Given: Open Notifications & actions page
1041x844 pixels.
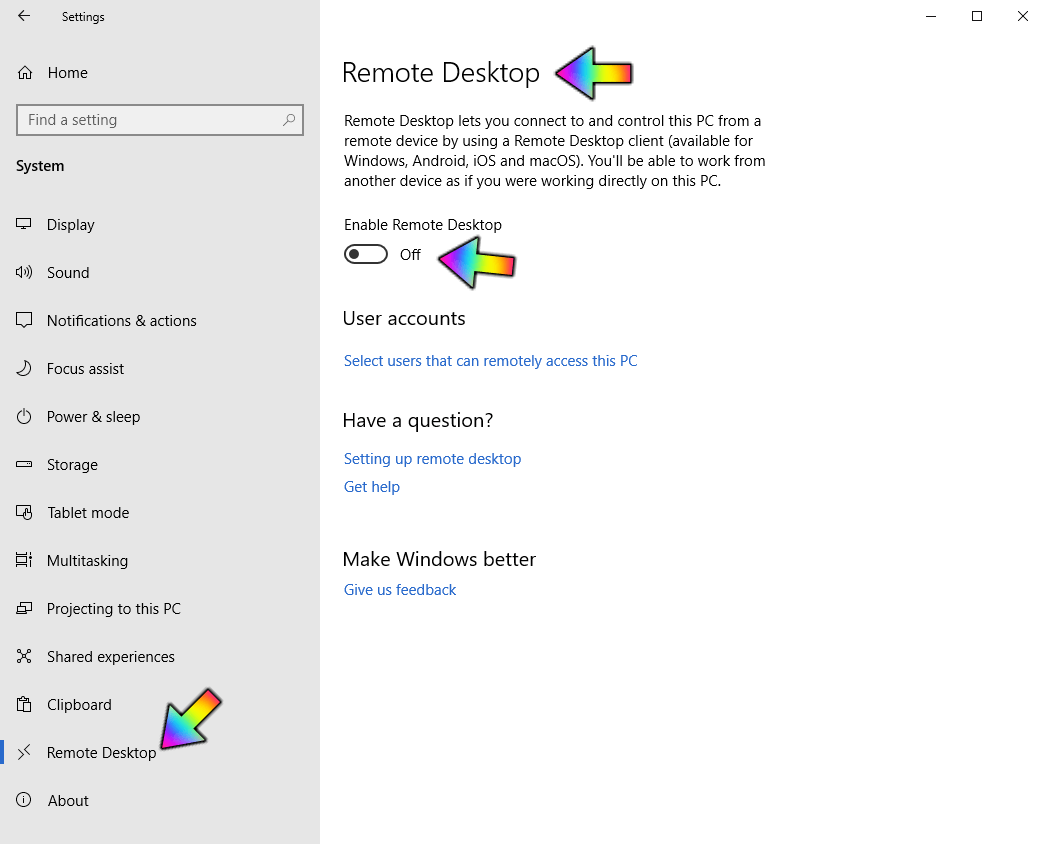Looking at the screenshot, I should tap(159, 321).
